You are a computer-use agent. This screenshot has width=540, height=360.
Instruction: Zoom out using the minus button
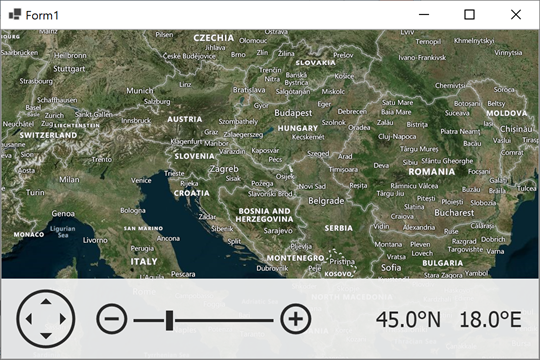click(112, 319)
